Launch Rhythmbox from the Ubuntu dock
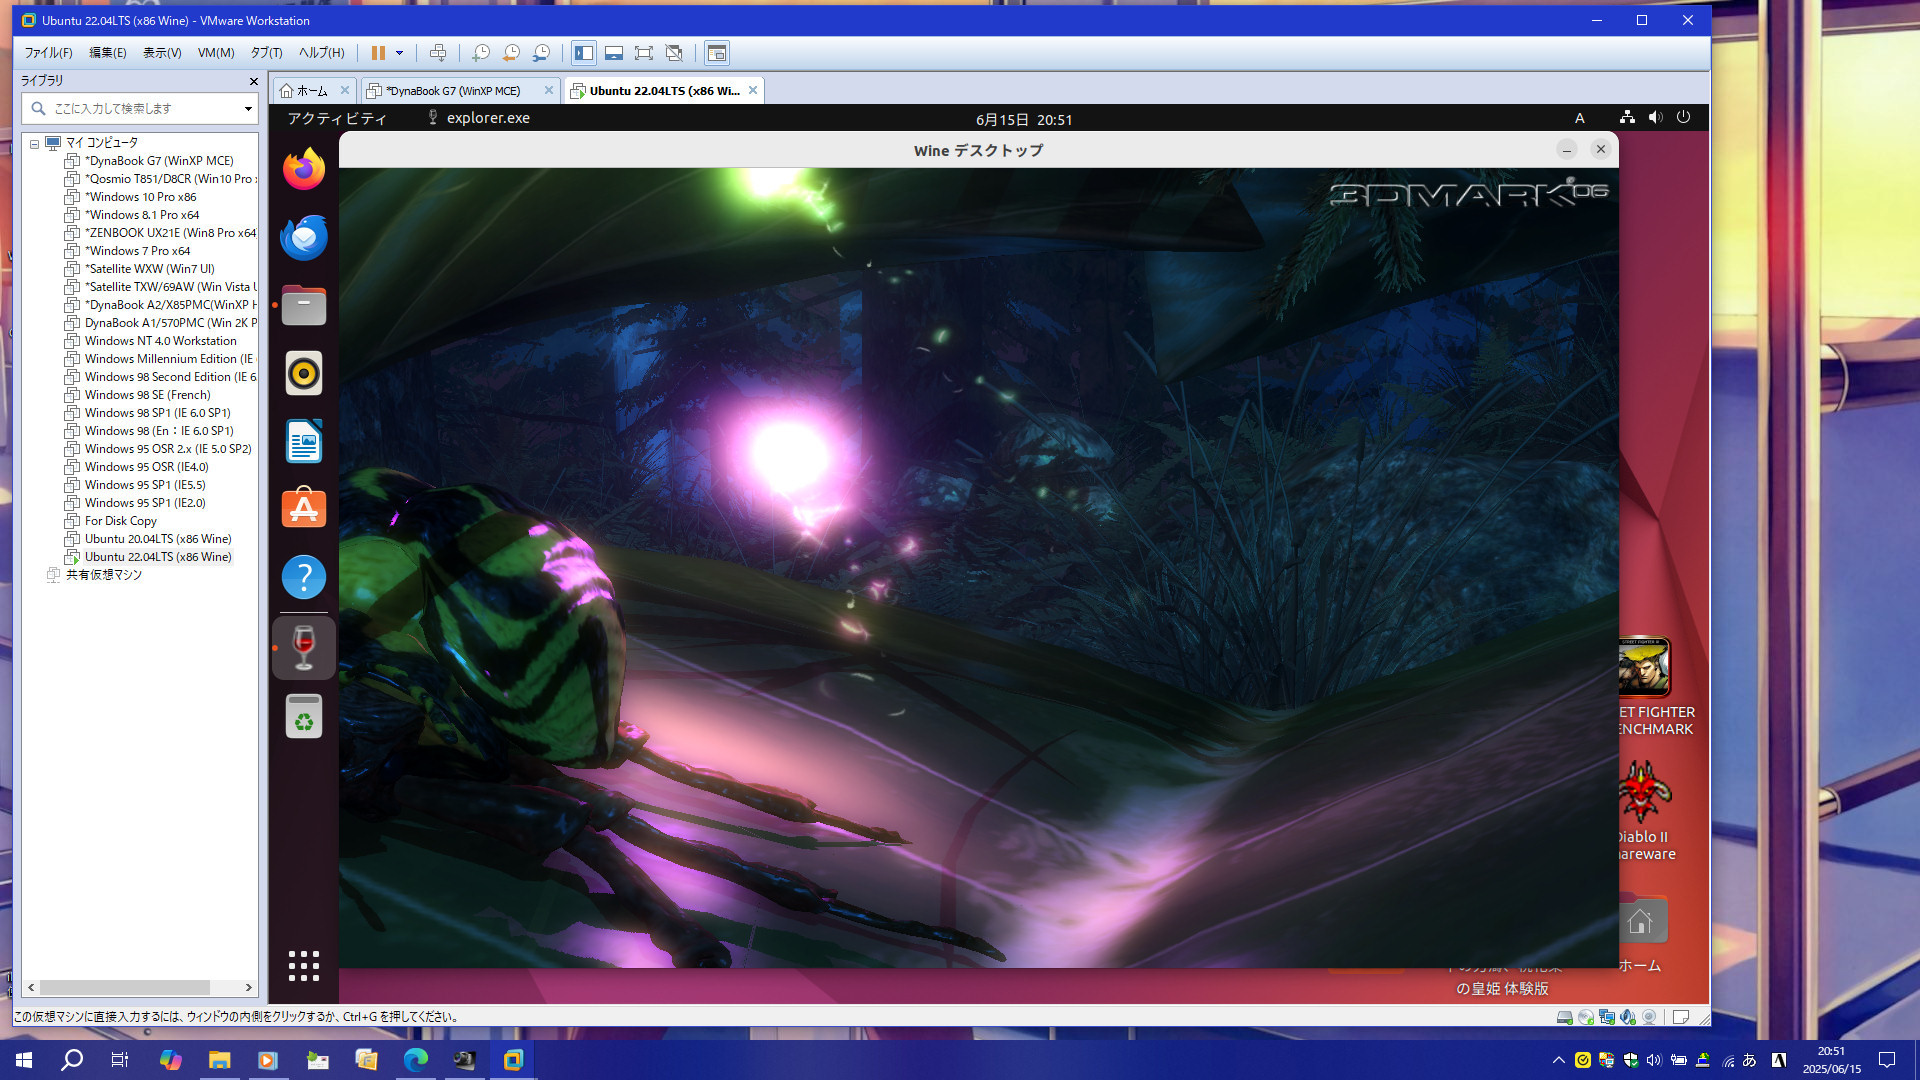1920x1080 pixels. [304, 373]
